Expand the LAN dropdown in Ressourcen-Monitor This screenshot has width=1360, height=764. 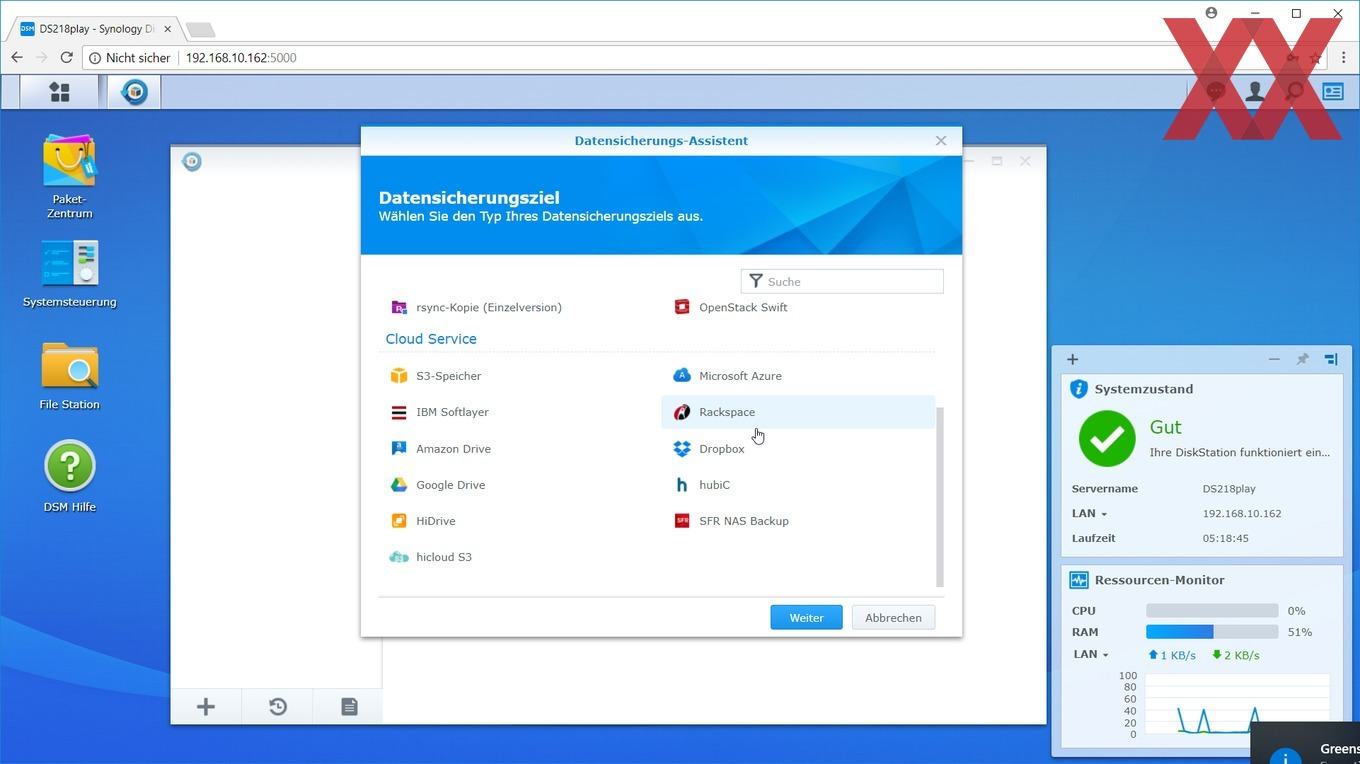[x=1090, y=655]
